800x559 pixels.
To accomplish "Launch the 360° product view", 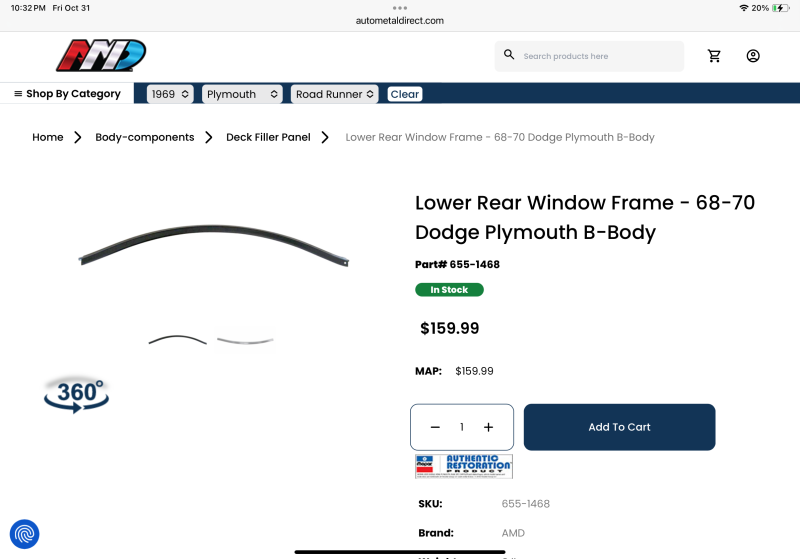I will 77,395.
